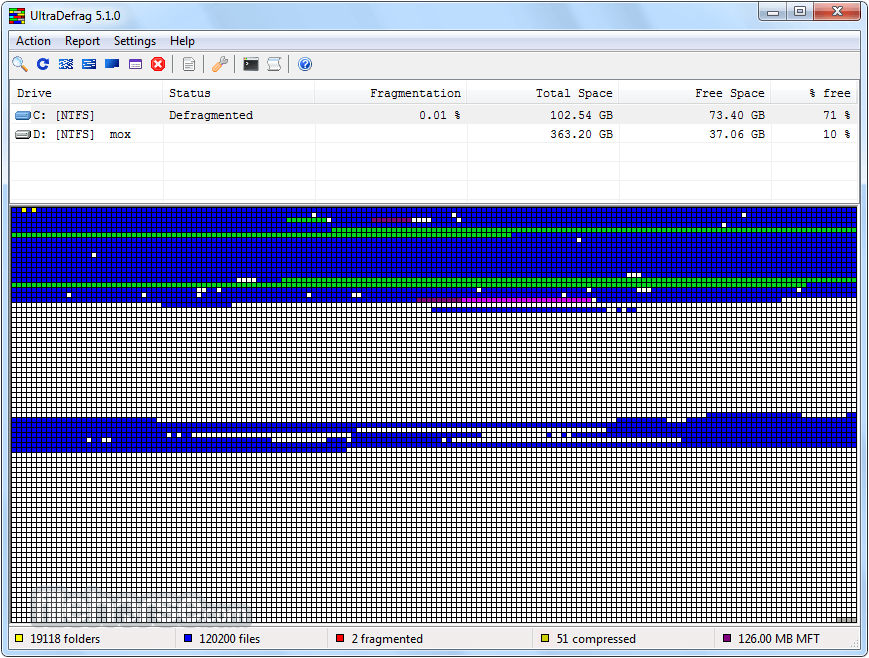Click the Total Space column header
Image resolution: width=869 pixels, height=658 pixels.
click(x=543, y=93)
